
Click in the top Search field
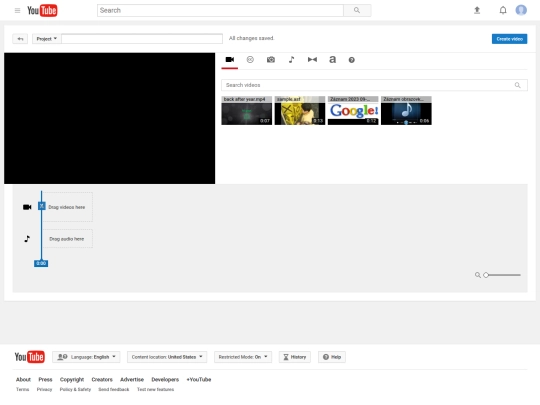(x=220, y=10)
